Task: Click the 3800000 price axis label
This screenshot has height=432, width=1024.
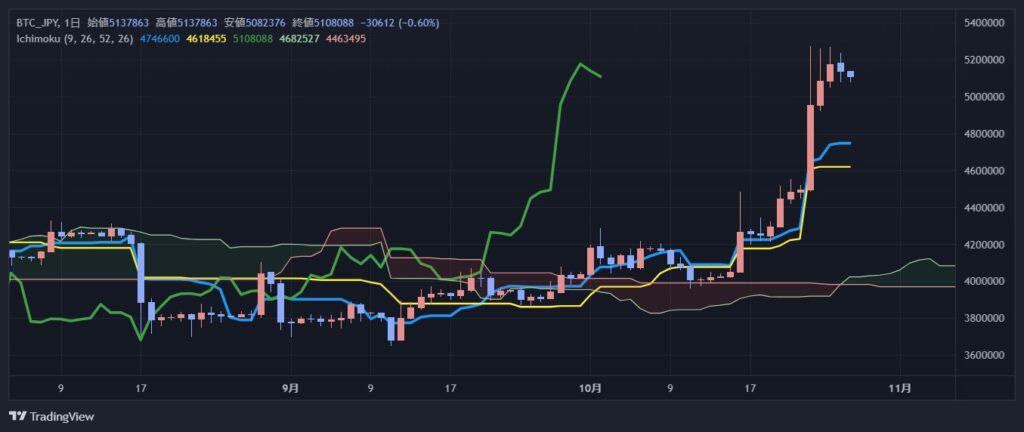Action: (984, 318)
